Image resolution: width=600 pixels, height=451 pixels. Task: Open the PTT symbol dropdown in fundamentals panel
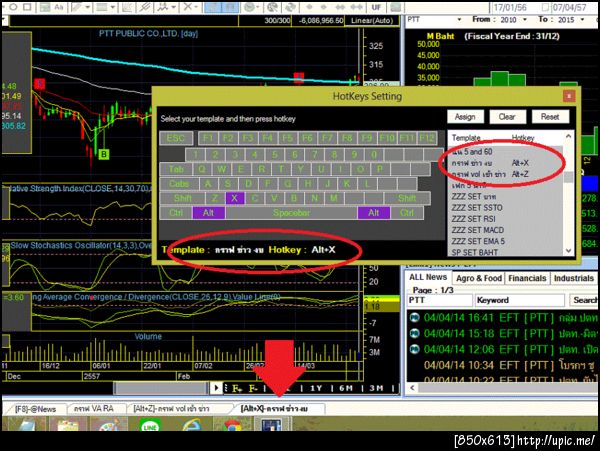coord(459,19)
